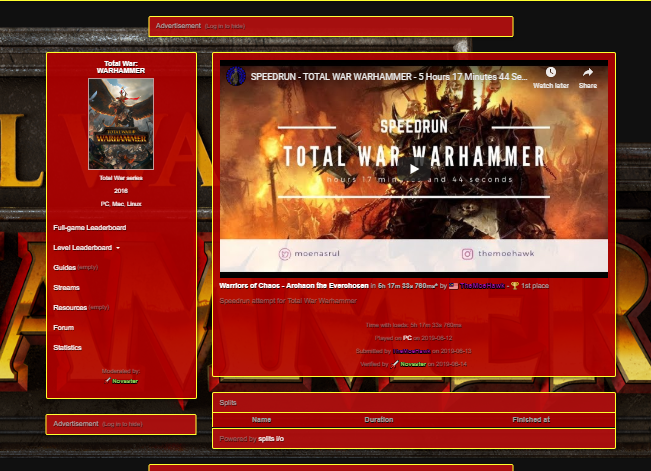Screen dimensions: 651x471
Task: Open the video title link at top
Action: coord(389,77)
